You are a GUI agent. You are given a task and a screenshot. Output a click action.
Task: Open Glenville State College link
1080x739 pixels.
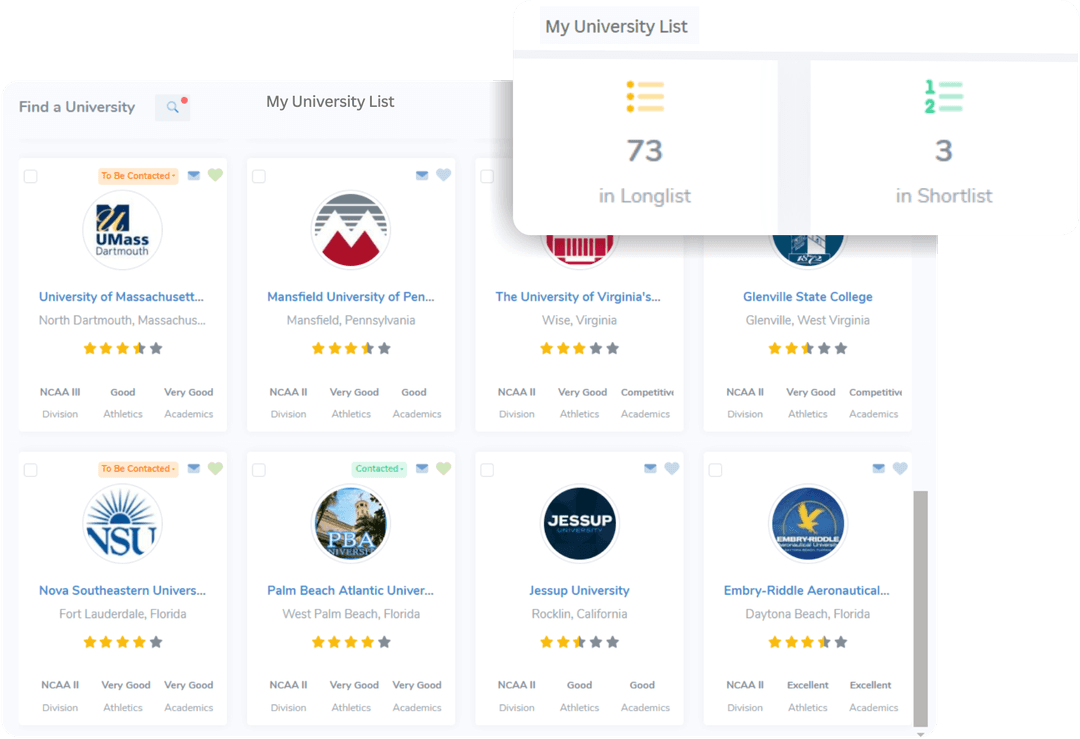807,297
